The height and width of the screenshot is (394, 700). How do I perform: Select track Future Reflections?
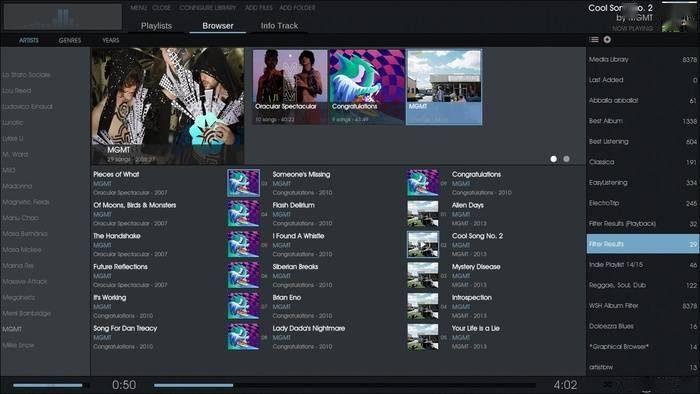click(x=120, y=267)
